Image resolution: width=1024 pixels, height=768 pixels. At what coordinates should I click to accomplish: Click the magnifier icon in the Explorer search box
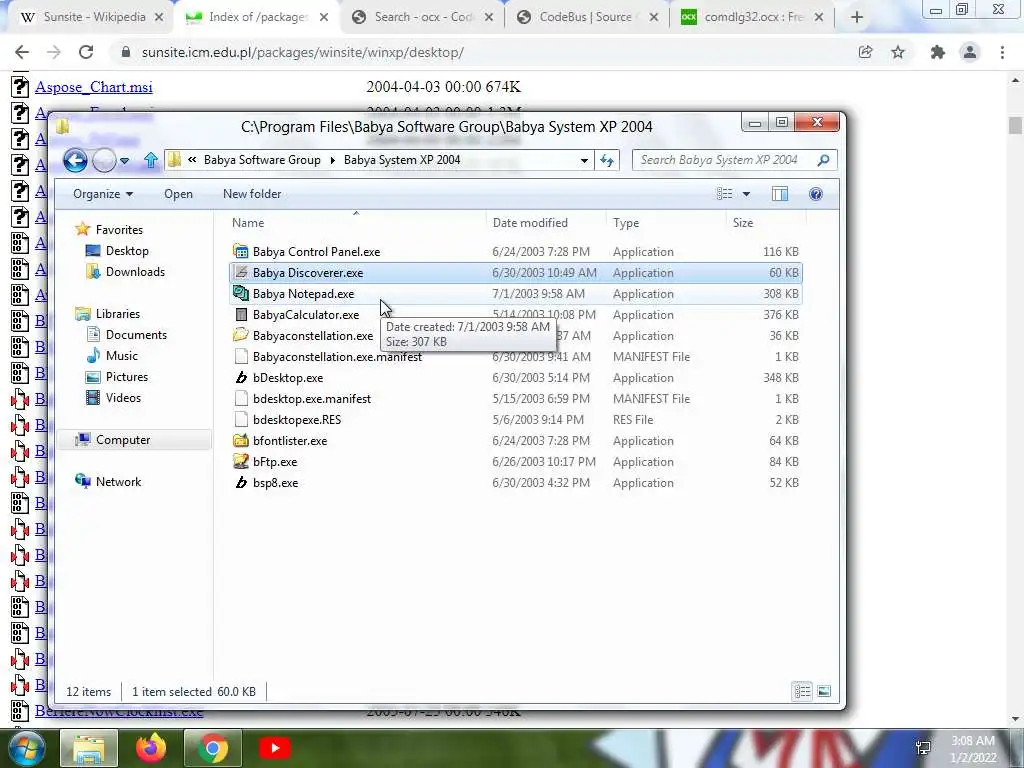coord(824,160)
